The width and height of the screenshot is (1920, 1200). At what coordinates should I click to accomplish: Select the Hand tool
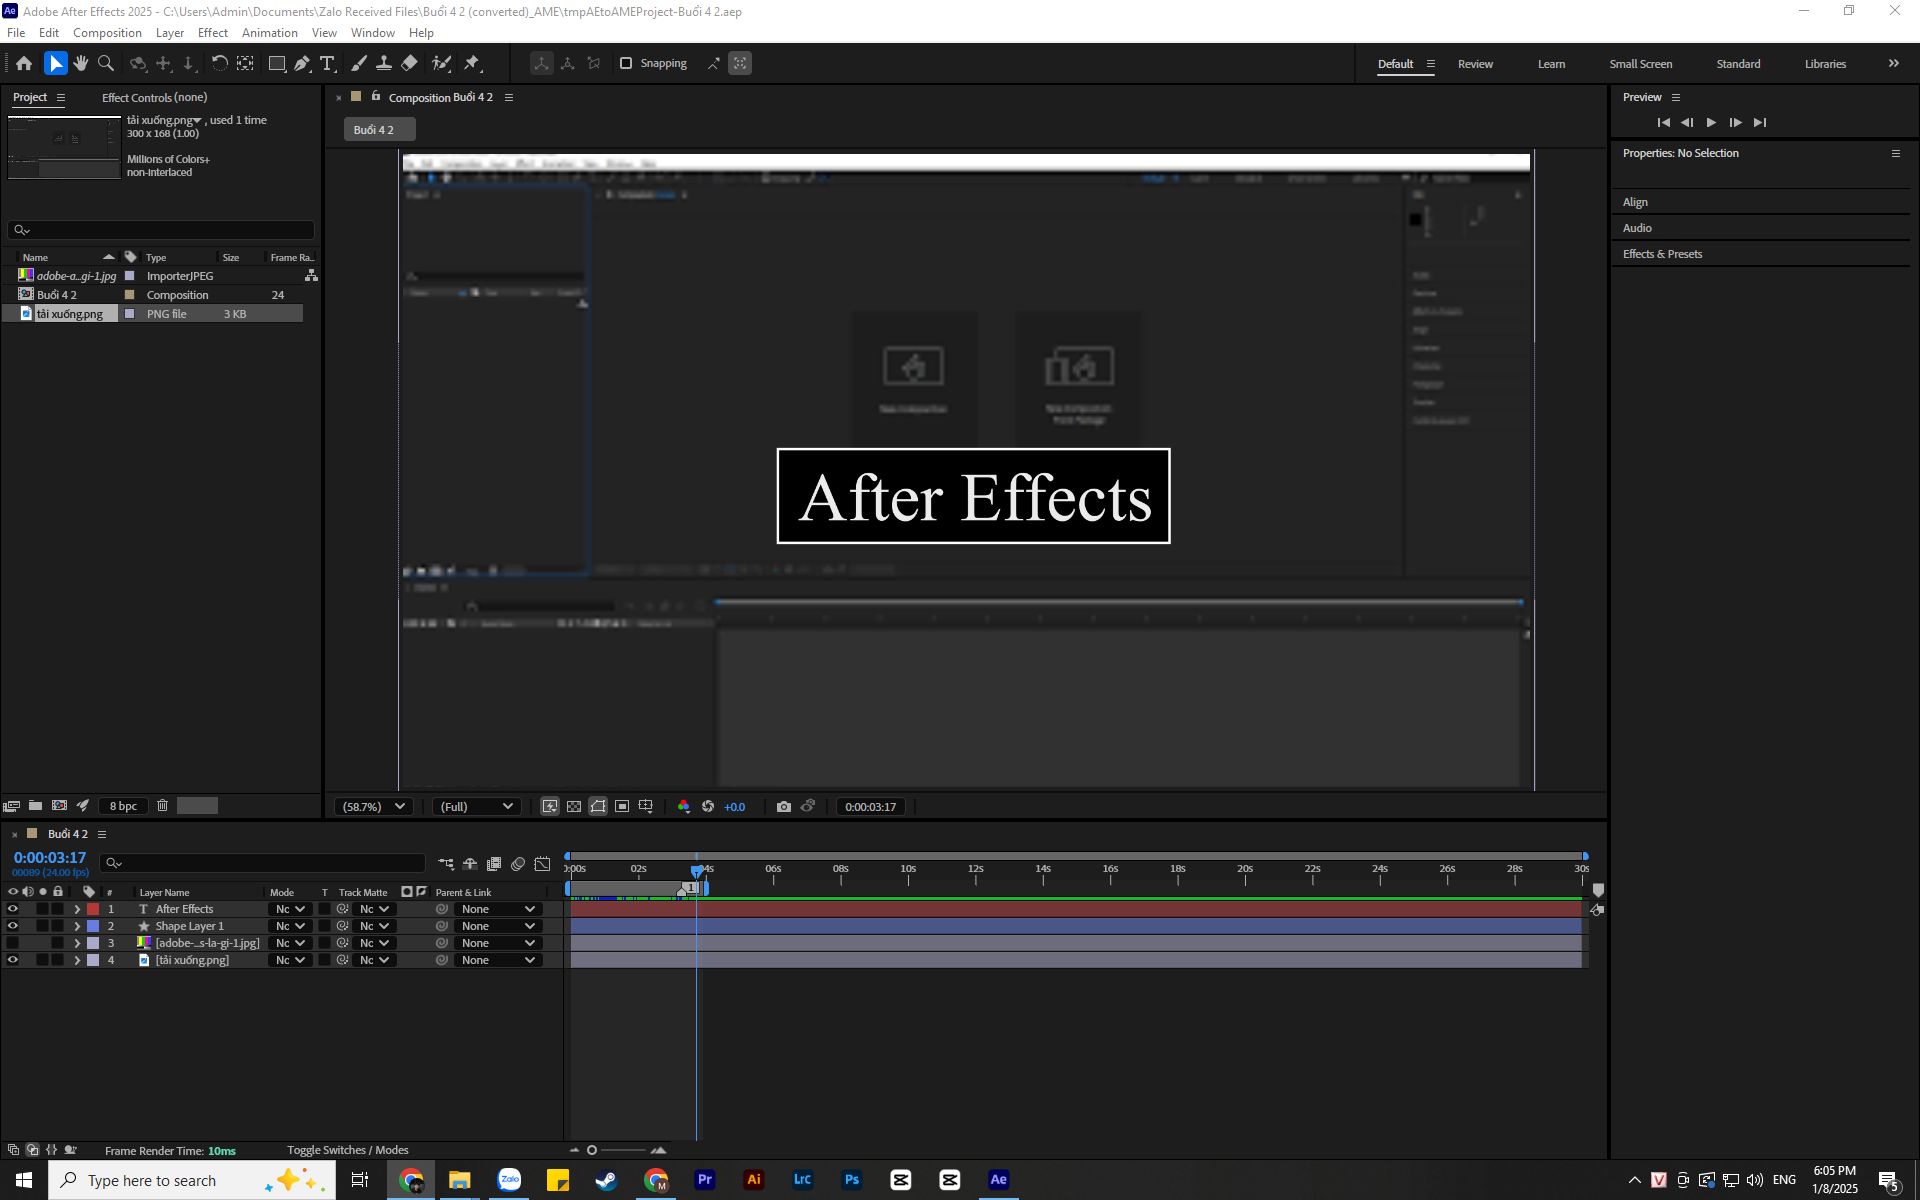click(80, 63)
